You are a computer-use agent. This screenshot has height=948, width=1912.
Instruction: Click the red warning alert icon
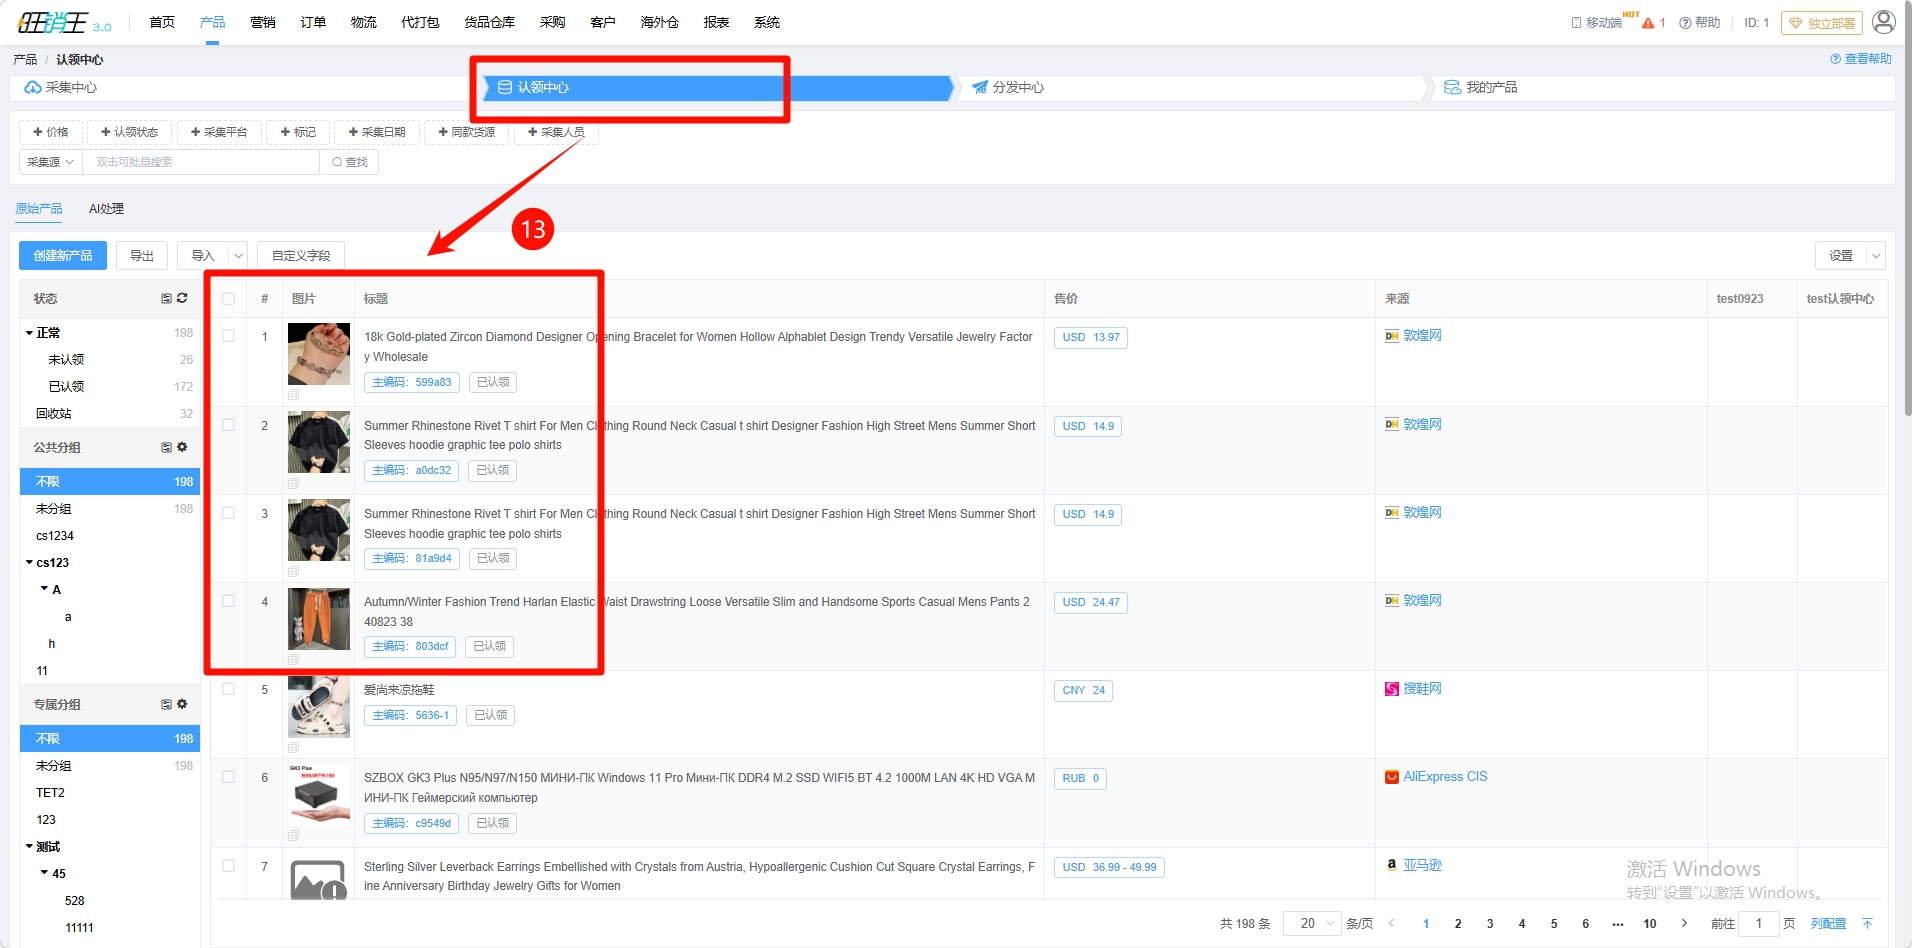(1648, 23)
